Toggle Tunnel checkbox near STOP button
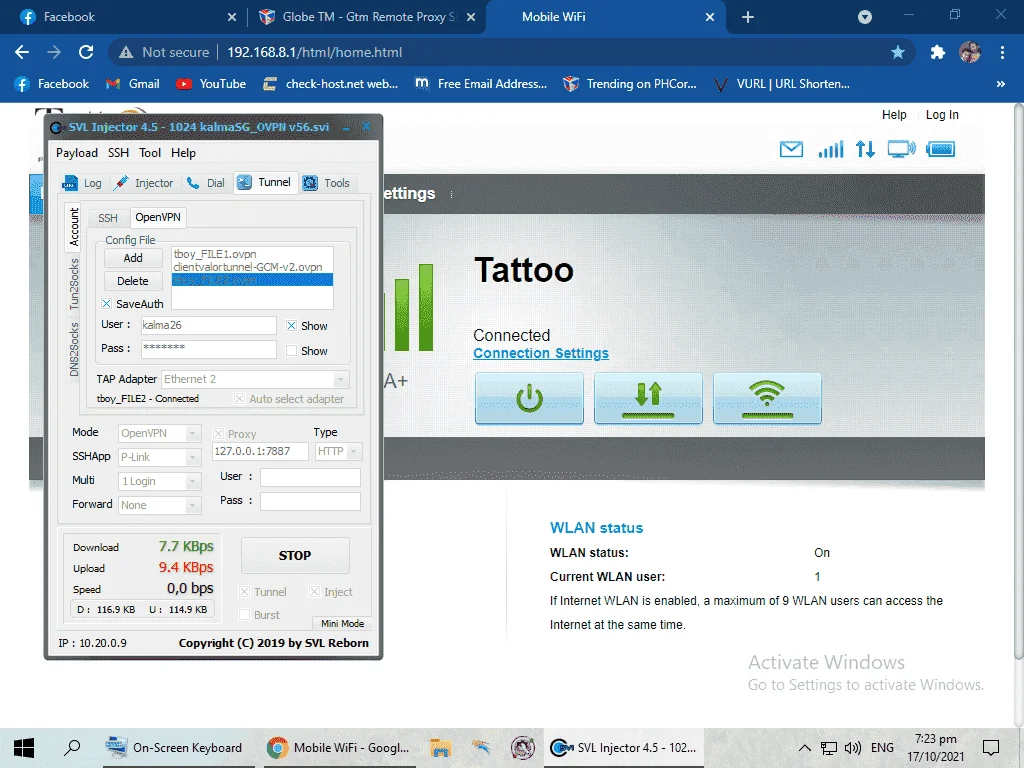 tap(244, 592)
